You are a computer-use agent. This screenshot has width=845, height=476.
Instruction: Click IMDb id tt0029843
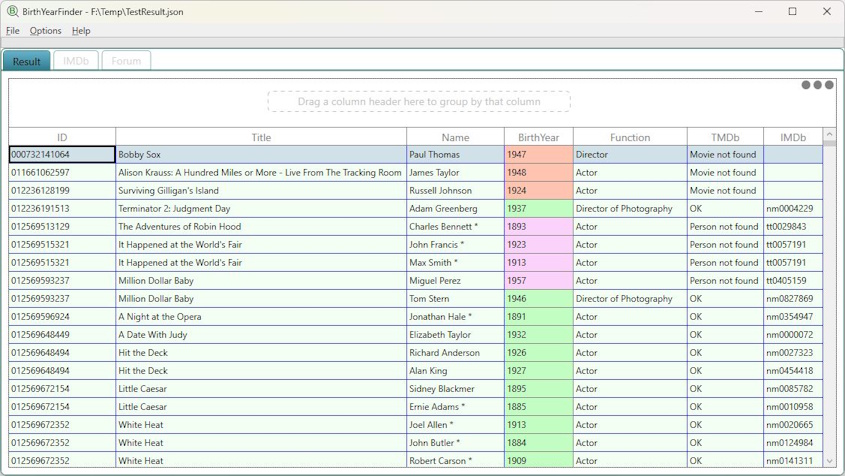[793, 226]
